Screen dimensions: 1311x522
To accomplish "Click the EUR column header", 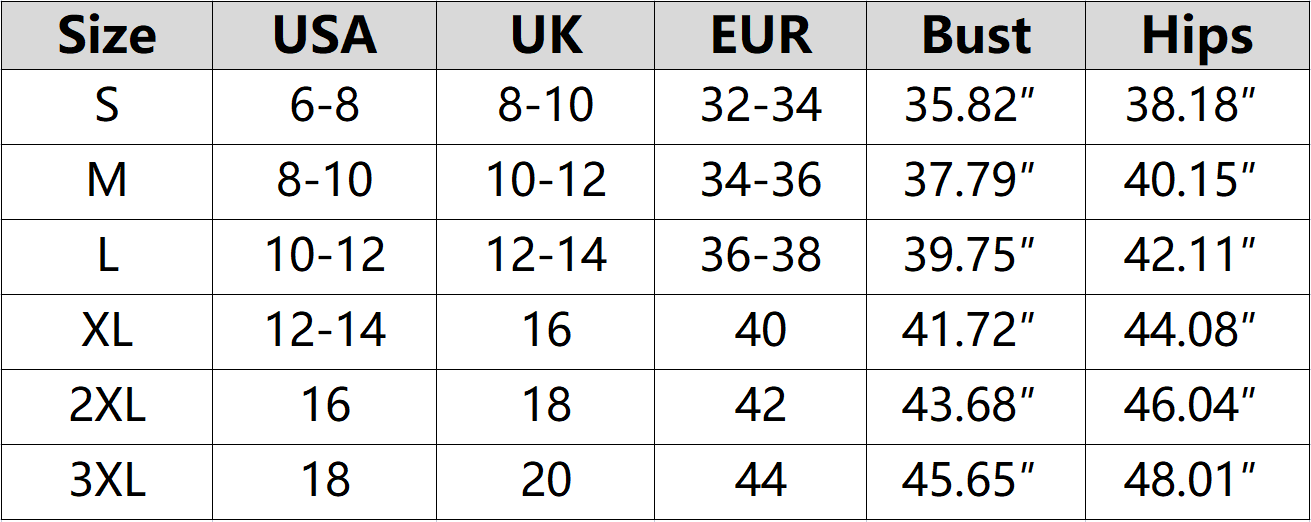I will point(760,36).
